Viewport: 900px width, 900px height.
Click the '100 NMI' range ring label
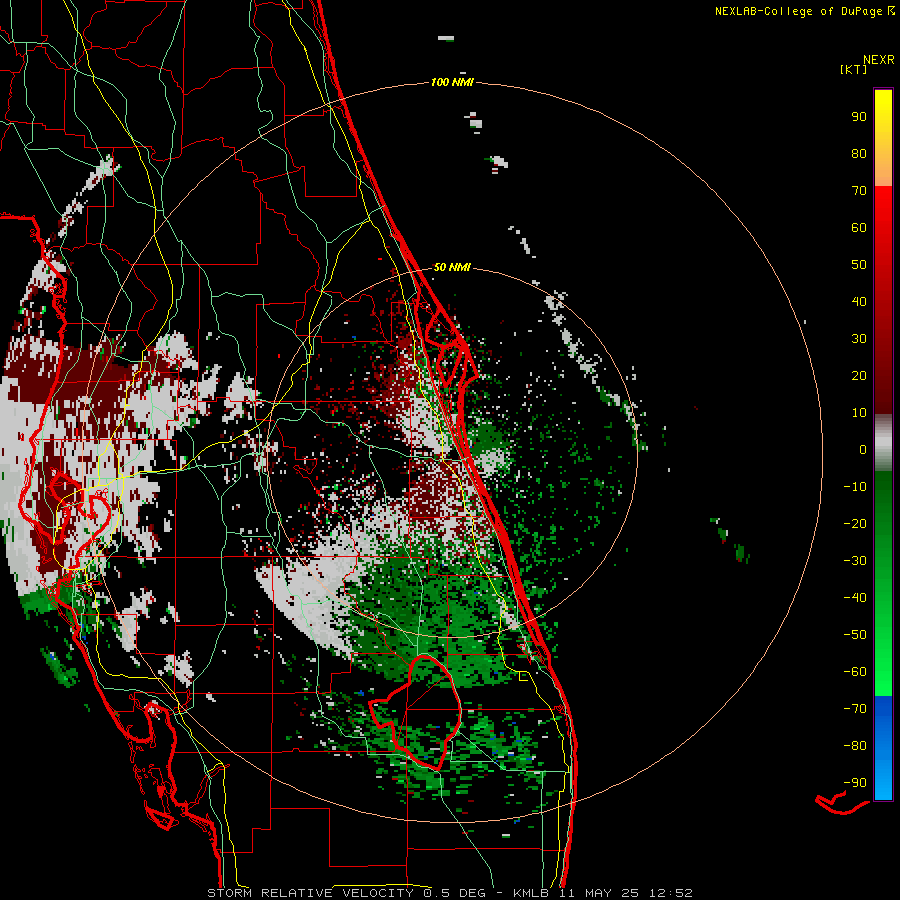click(x=452, y=82)
